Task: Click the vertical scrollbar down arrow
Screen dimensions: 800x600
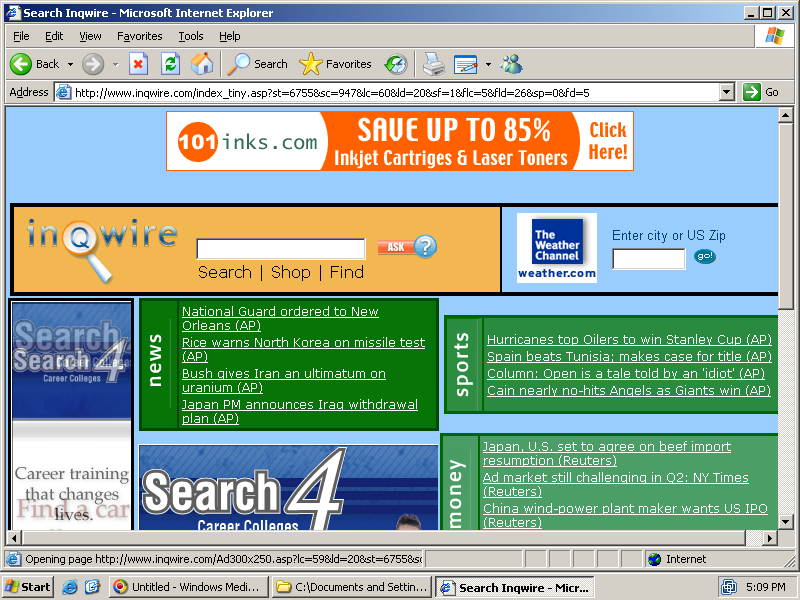Action: point(785,522)
